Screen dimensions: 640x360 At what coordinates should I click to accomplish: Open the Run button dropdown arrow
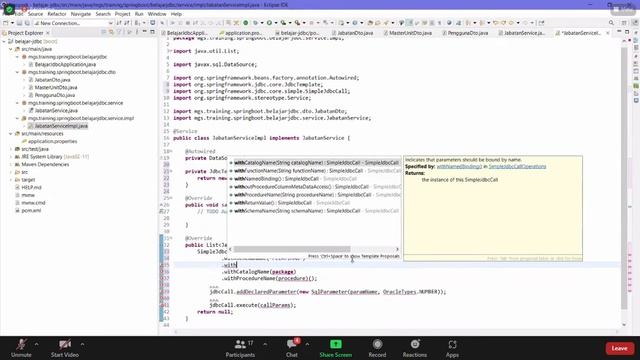(275, 23)
